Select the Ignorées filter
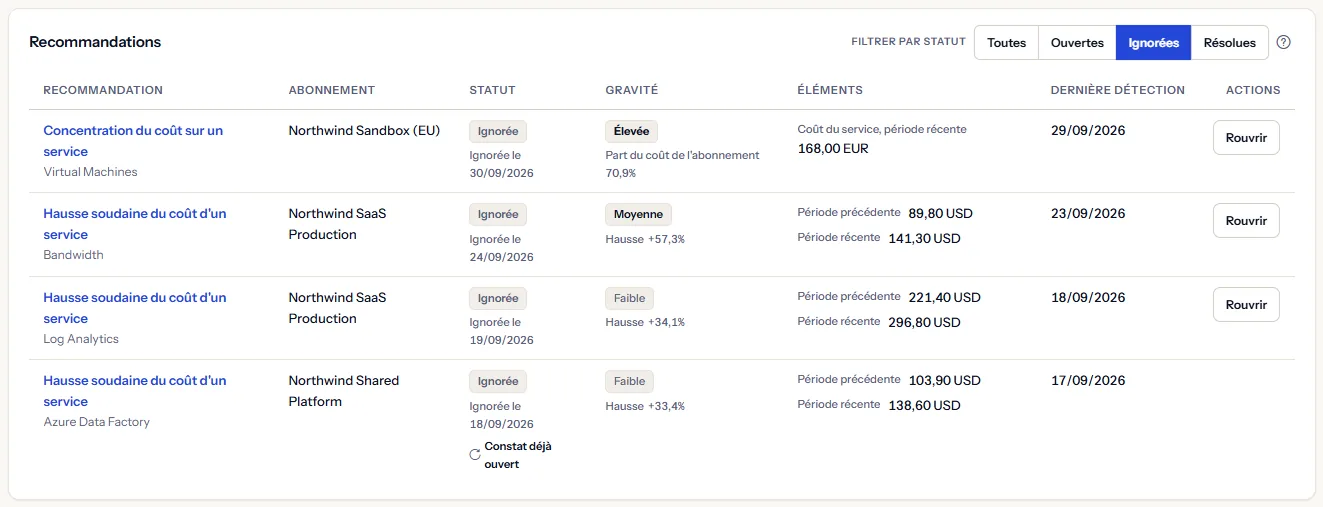Viewport: 1323px width, 507px height. point(1153,43)
